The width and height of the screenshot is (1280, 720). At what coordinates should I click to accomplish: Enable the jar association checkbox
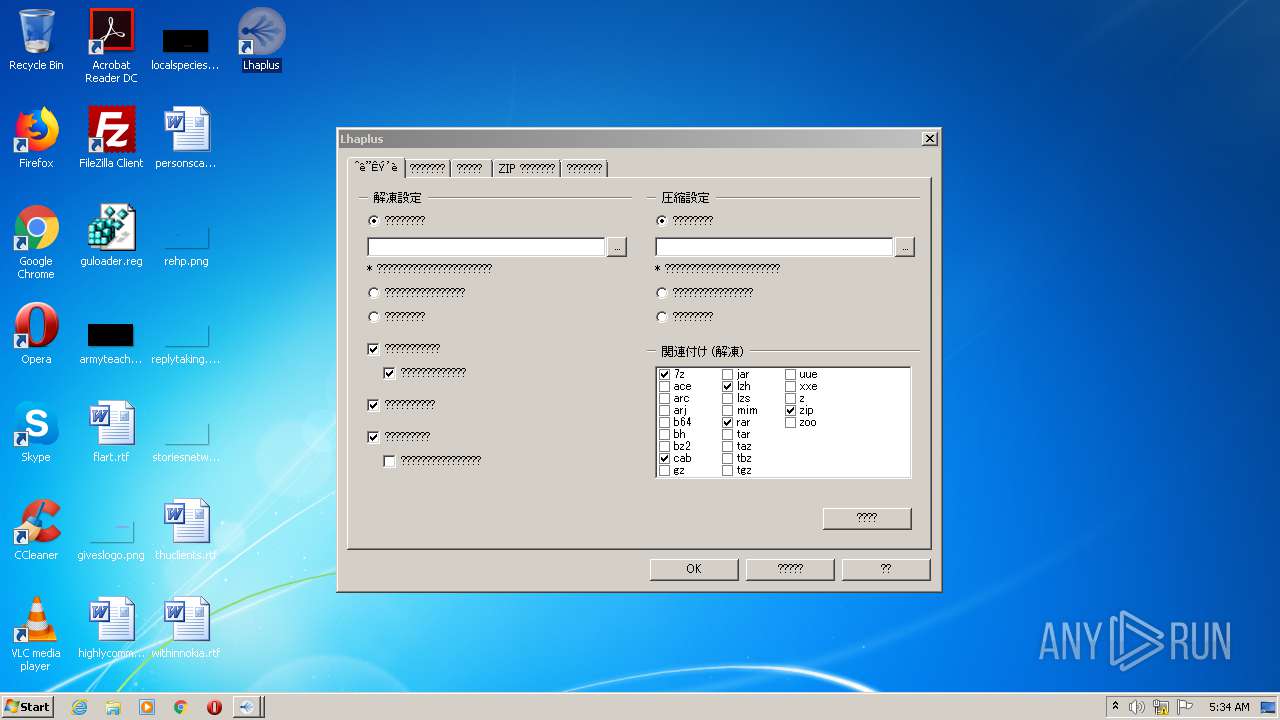728,374
